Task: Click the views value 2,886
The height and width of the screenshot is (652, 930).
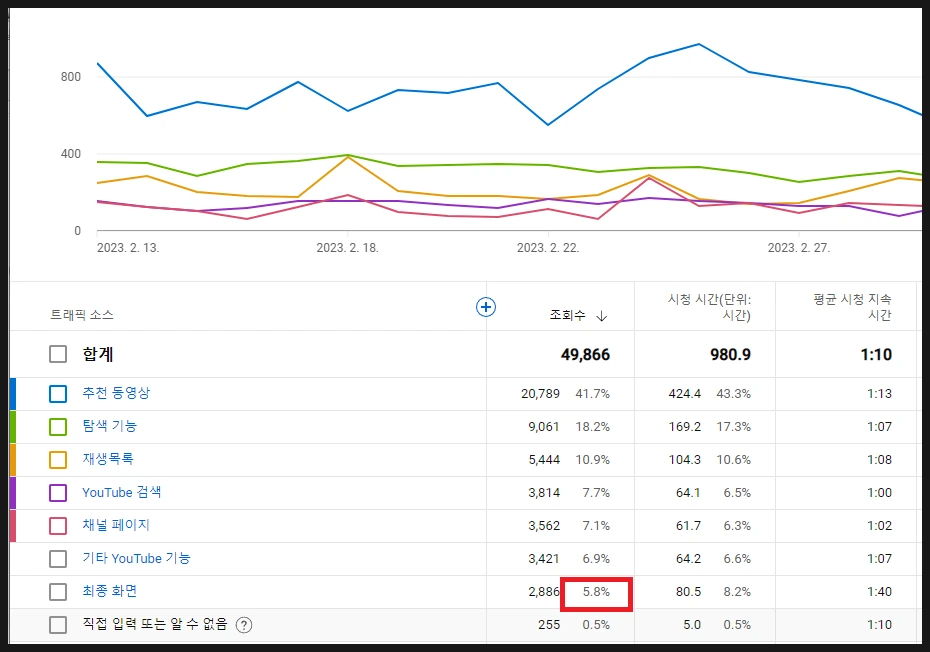Action: click(x=544, y=591)
